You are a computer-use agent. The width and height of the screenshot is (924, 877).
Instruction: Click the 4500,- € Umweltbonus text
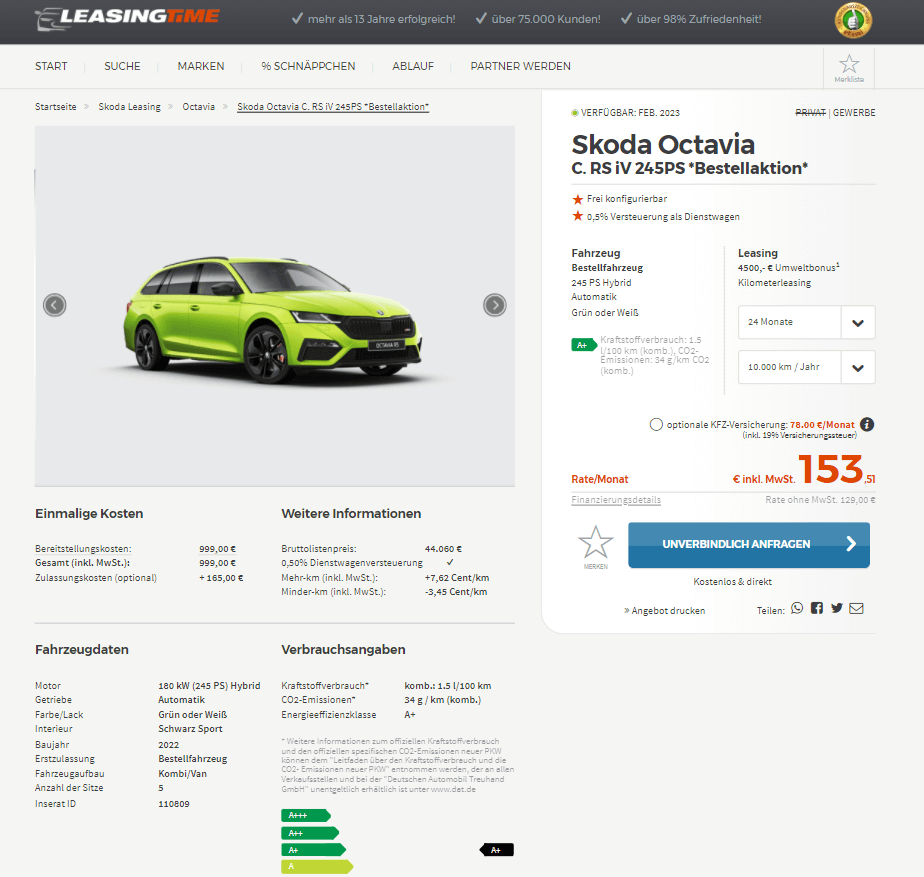pyautogui.click(x=788, y=268)
